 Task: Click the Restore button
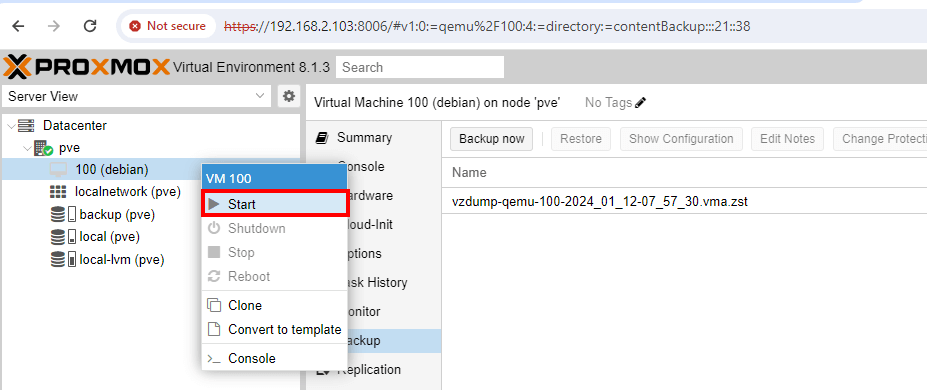(x=581, y=139)
